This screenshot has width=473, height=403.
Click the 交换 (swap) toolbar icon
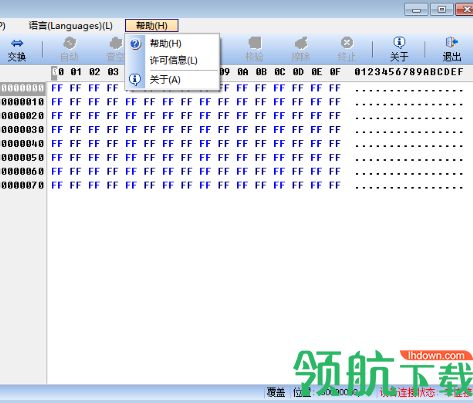pyautogui.click(x=17, y=50)
